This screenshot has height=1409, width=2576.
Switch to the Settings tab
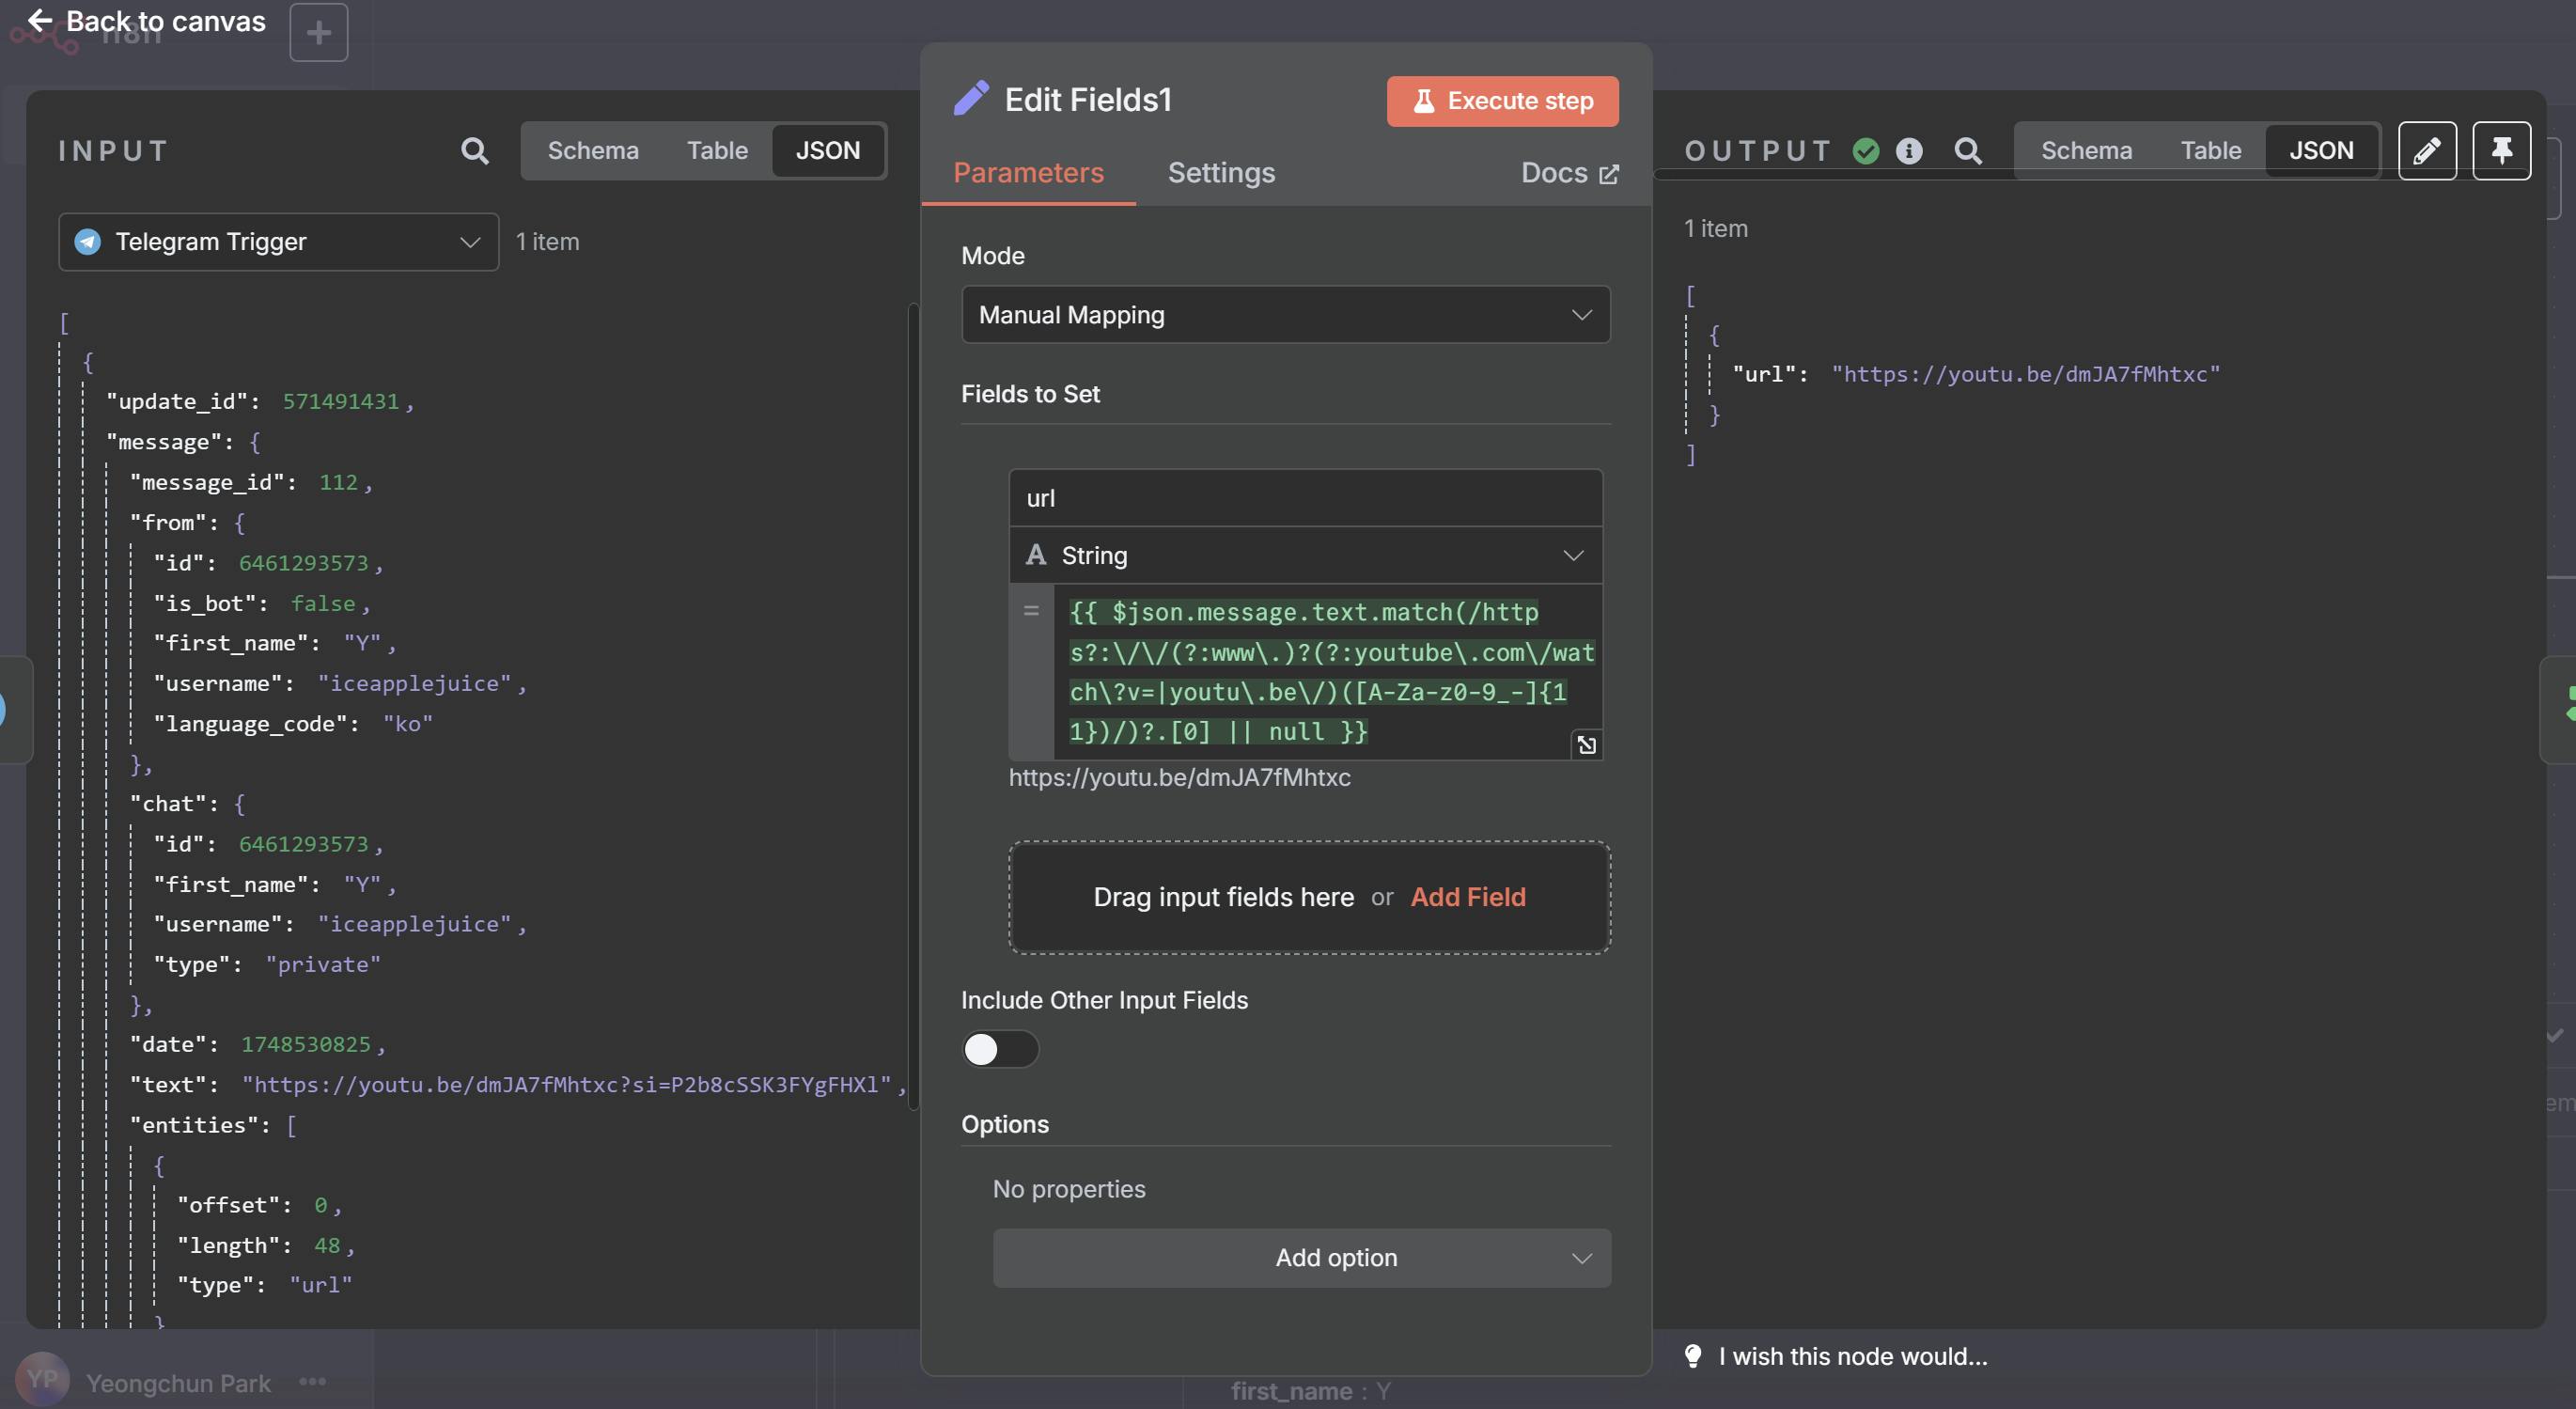[x=1221, y=173]
